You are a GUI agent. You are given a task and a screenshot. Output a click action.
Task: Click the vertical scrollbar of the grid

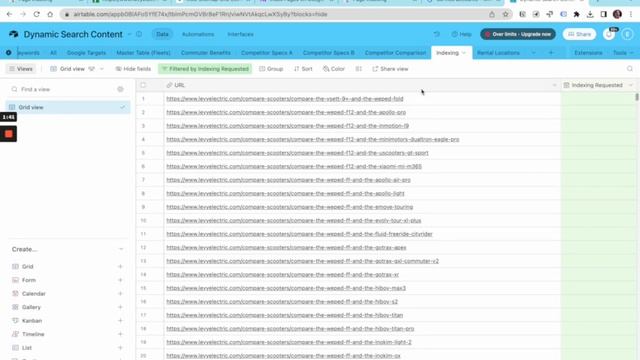point(637,97)
